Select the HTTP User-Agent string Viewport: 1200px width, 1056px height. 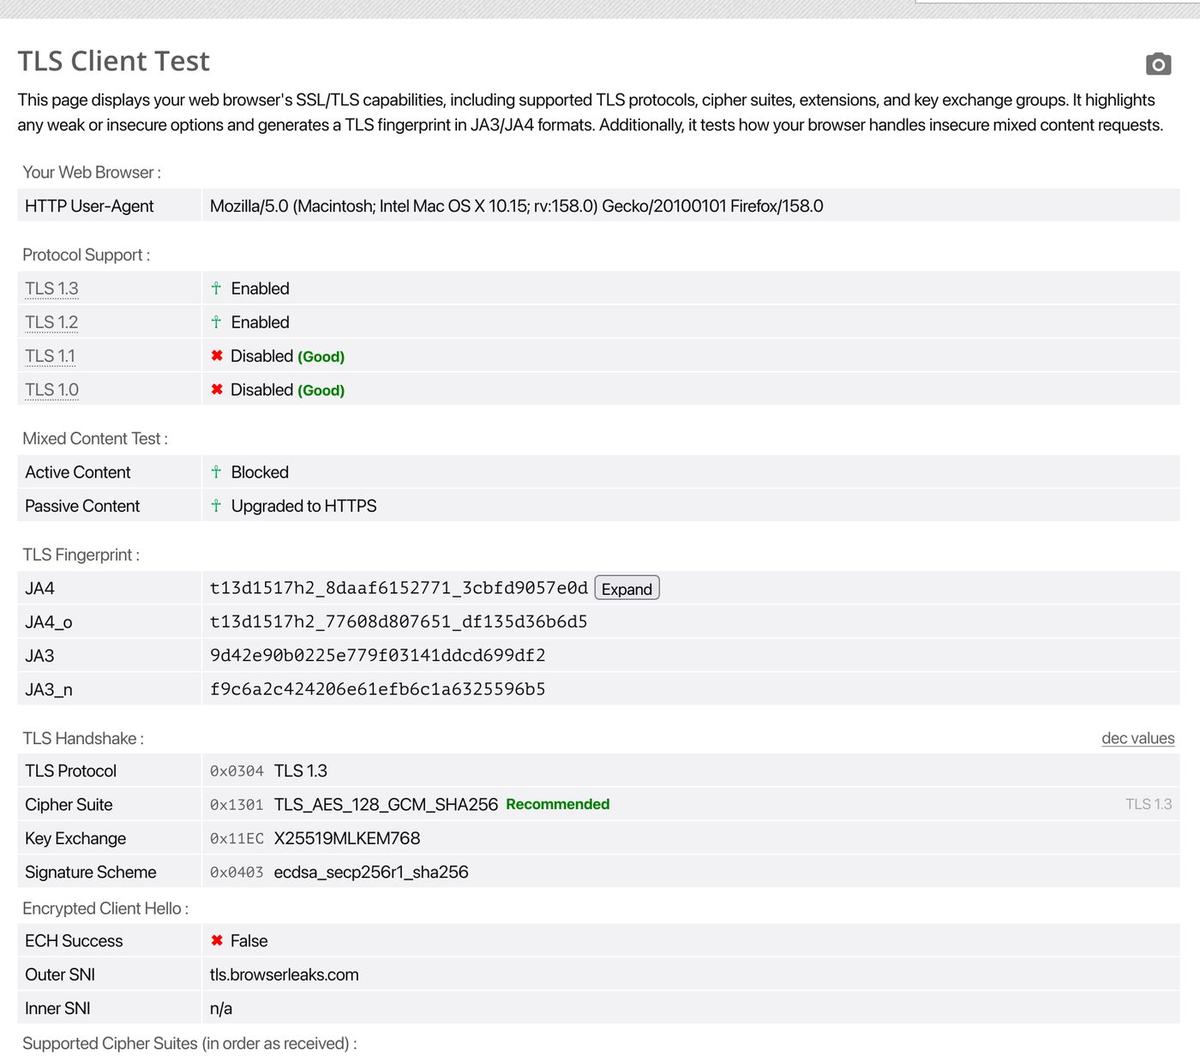pyautogui.click(x=516, y=206)
